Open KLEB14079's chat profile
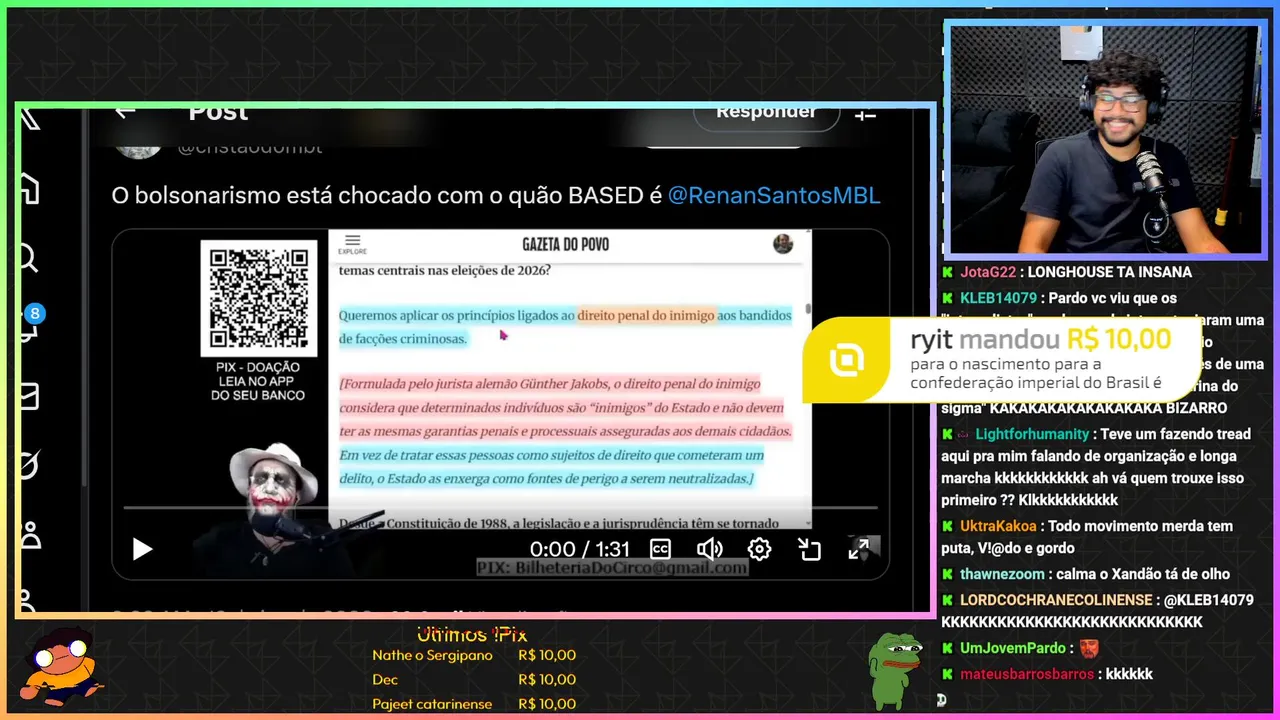This screenshot has height=720, width=1280. click(x=998, y=298)
